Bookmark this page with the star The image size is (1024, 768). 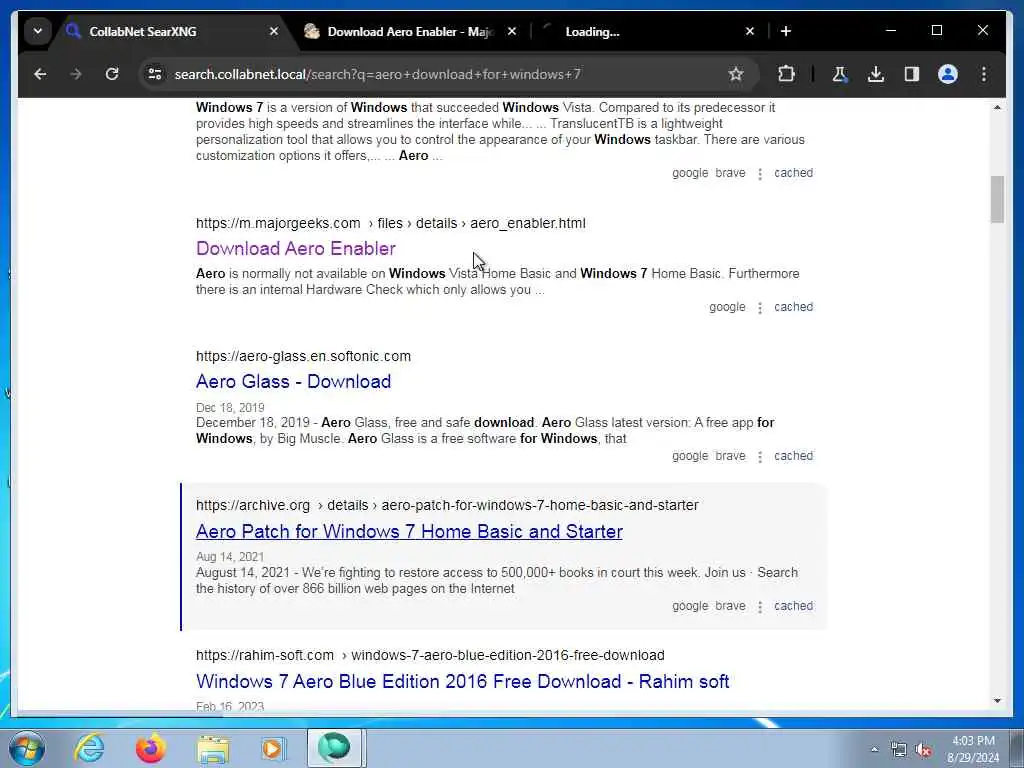tap(736, 74)
